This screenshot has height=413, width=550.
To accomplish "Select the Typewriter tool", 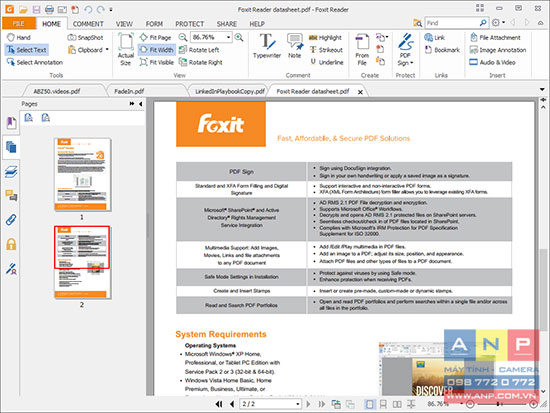I will coord(267,46).
